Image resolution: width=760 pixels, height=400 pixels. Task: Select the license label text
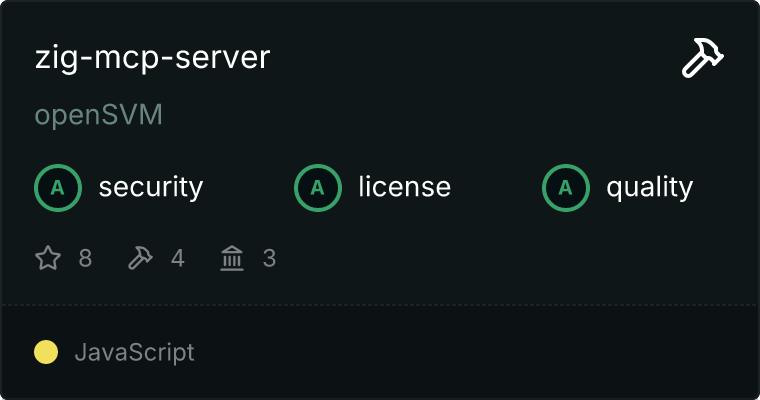[x=404, y=187]
